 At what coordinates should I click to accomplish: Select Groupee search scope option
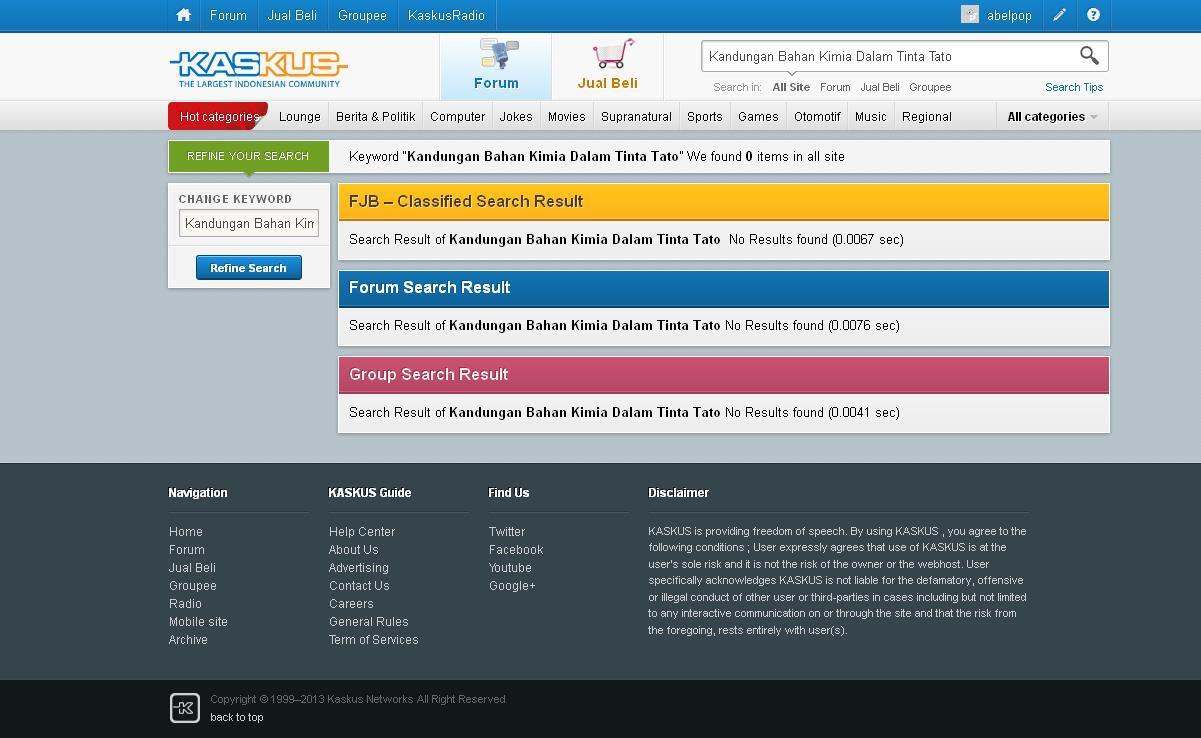tap(930, 87)
